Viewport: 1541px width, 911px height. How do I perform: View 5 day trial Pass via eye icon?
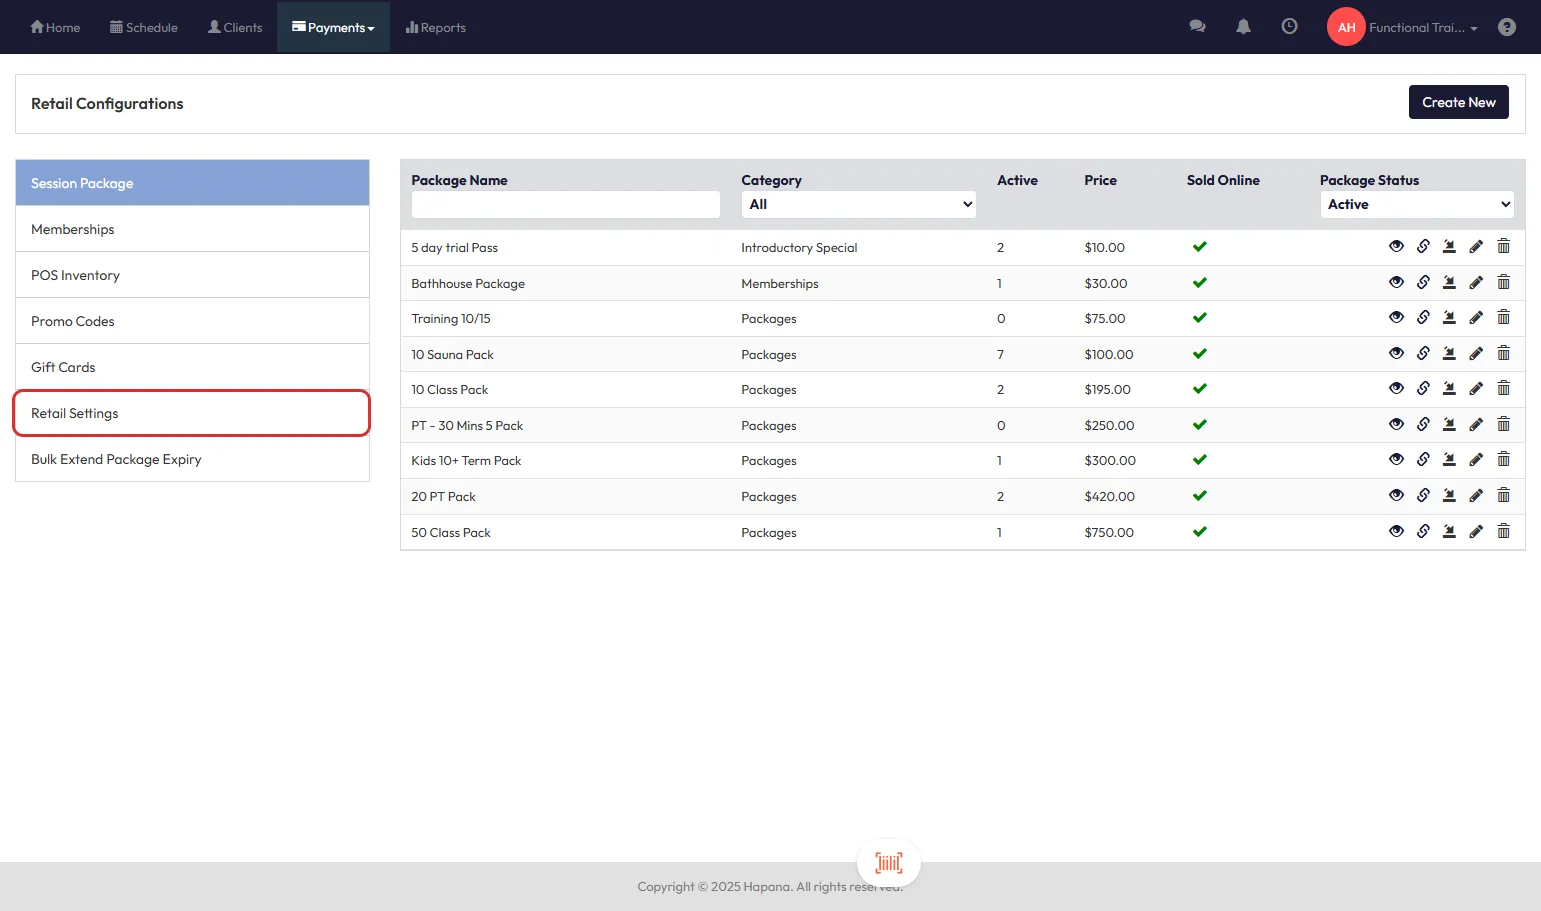[1396, 247]
